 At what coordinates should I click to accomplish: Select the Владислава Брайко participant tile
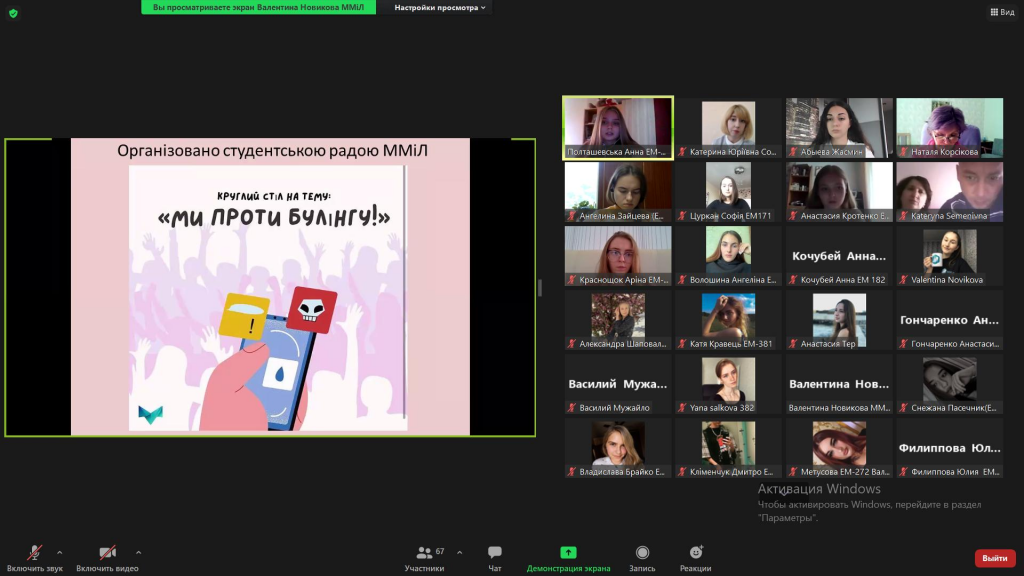coord(618,448)
